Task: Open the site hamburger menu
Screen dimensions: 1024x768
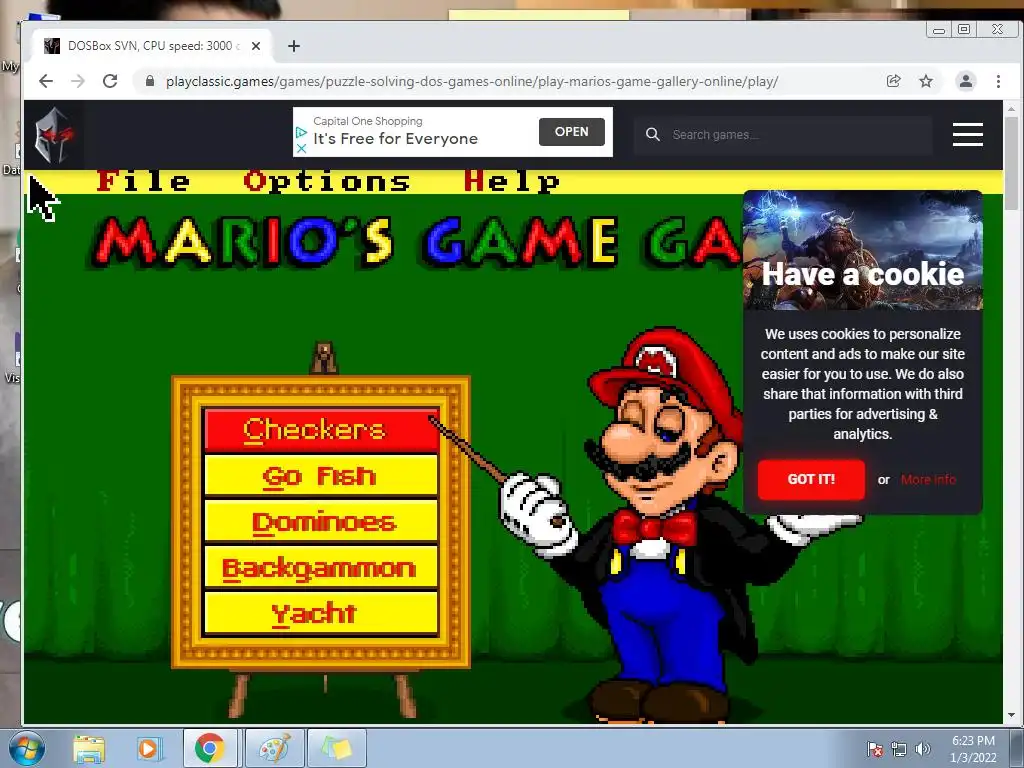Action: coord(968,135)
